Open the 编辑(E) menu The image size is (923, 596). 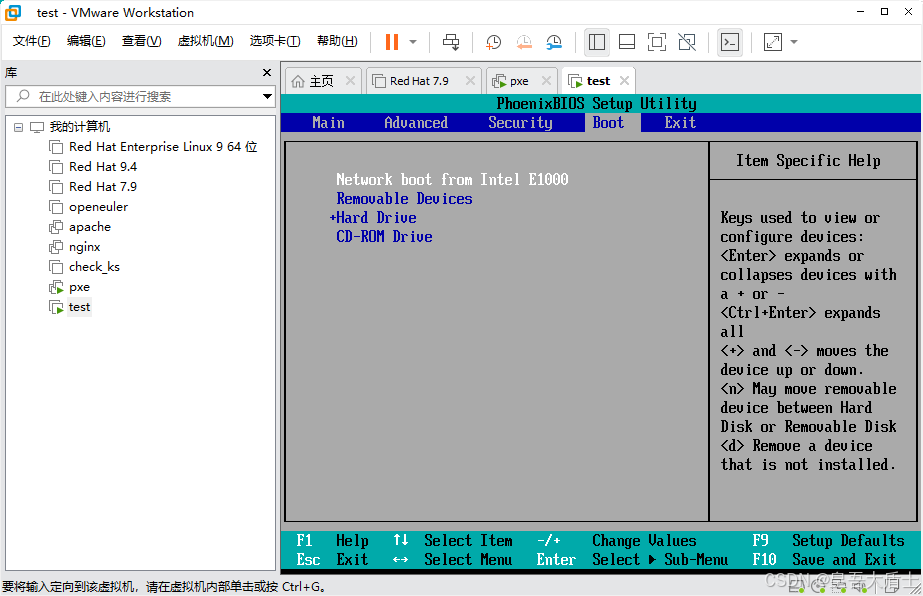[86, 41]
